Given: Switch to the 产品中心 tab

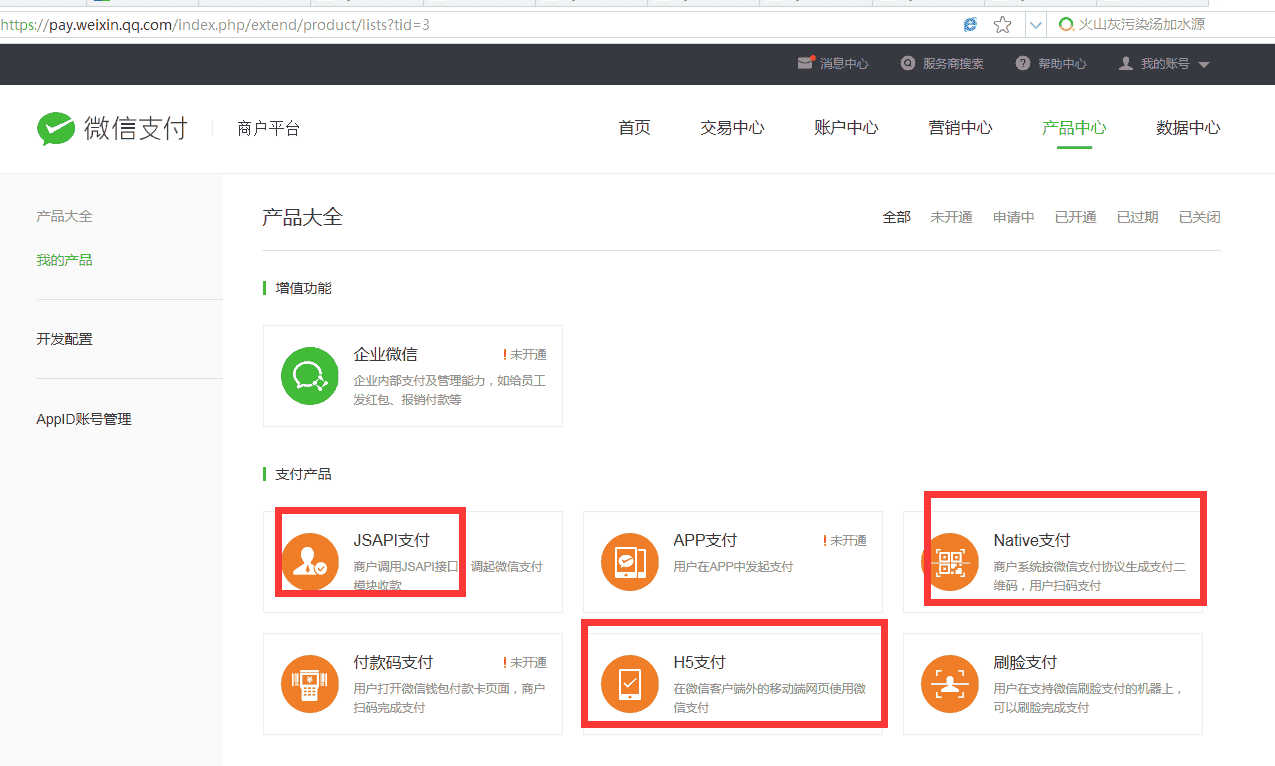Looking at the screenshot, I should point(1074,128).
